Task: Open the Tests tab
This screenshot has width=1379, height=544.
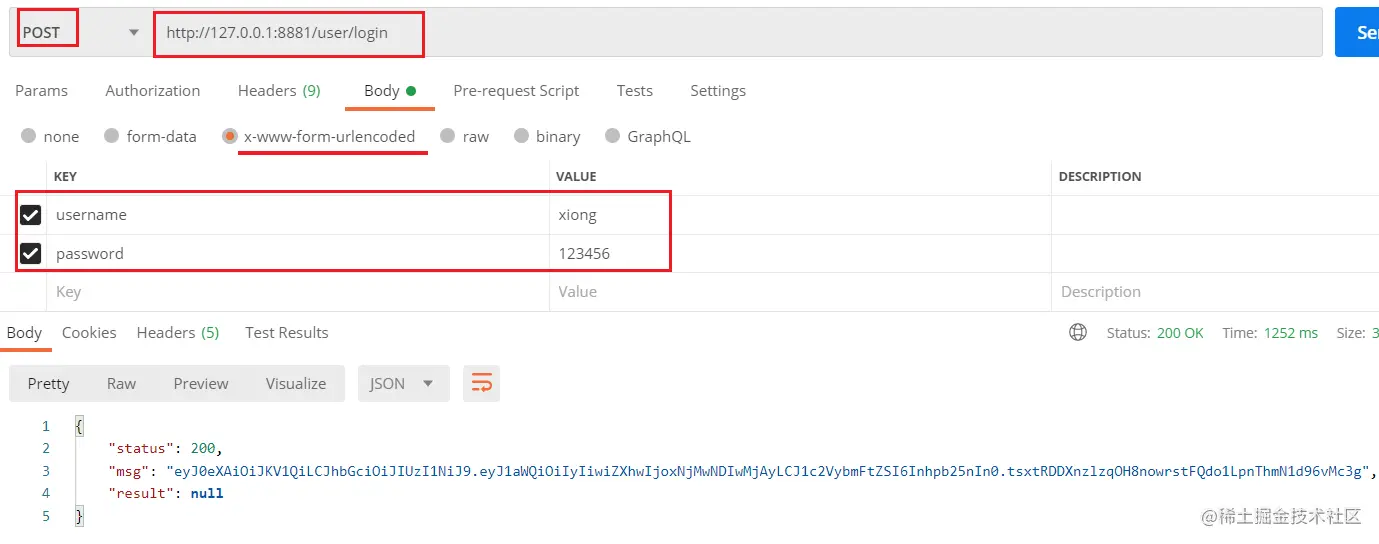Action: pyautogui.click(x=635, y=90)
